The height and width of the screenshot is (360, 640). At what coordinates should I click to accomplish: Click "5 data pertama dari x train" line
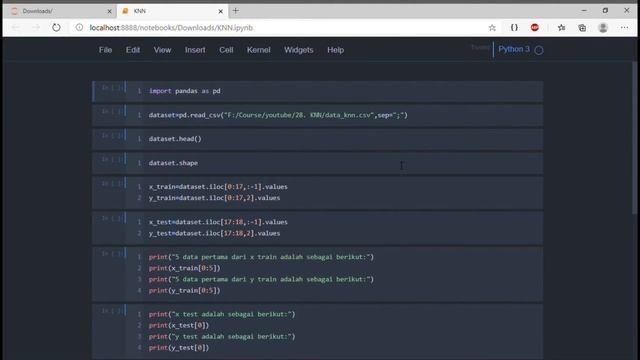[x=261, y=257]
